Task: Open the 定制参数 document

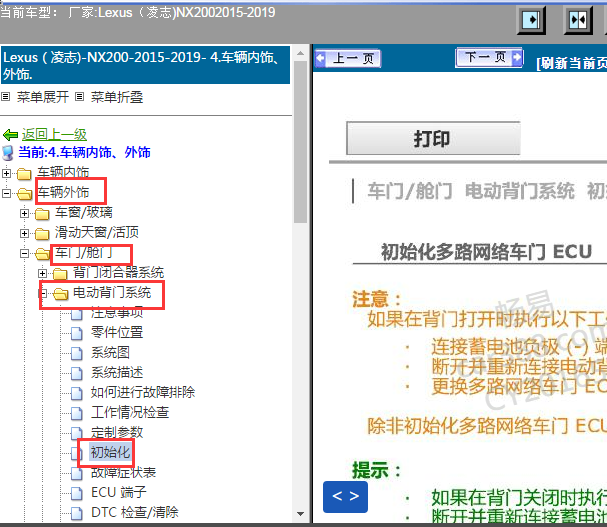Action: pos(117,432)
